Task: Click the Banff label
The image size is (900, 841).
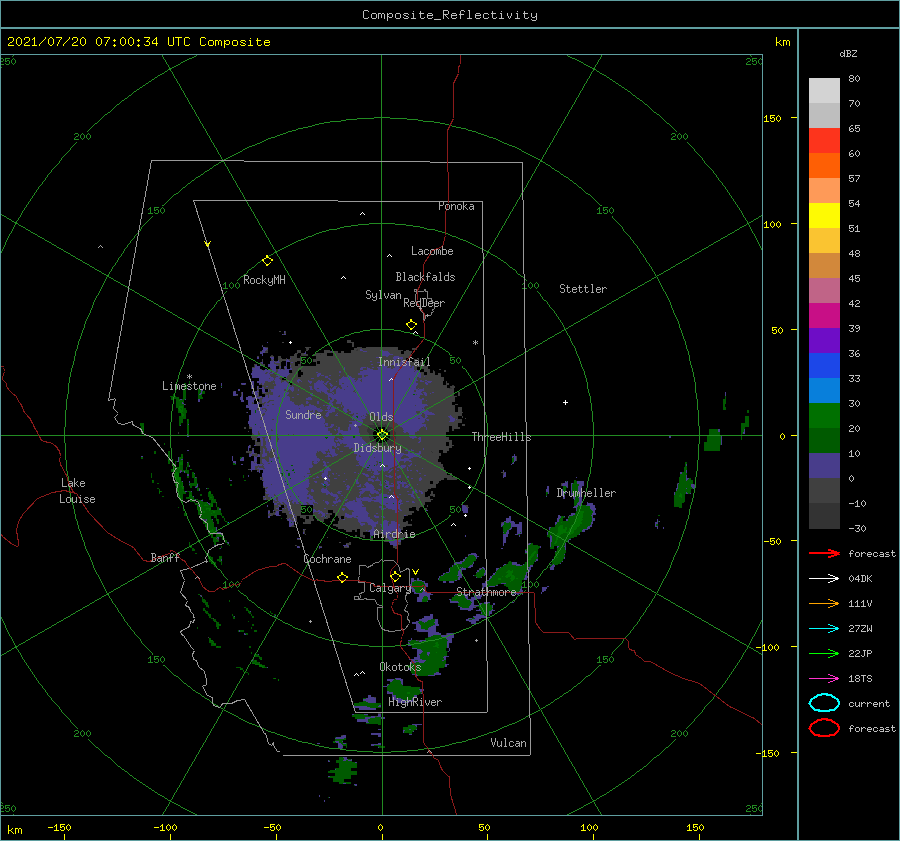Action: 165,557
